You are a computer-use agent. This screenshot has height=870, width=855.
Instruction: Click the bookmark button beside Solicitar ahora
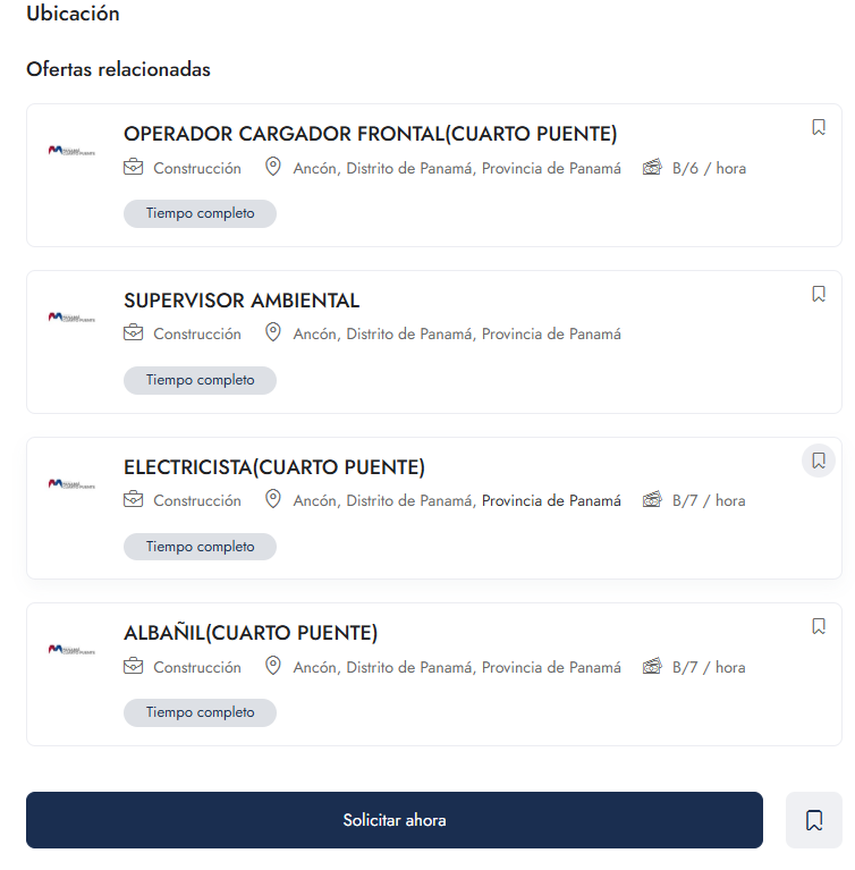pyautogui.click(x=814, y=820)
